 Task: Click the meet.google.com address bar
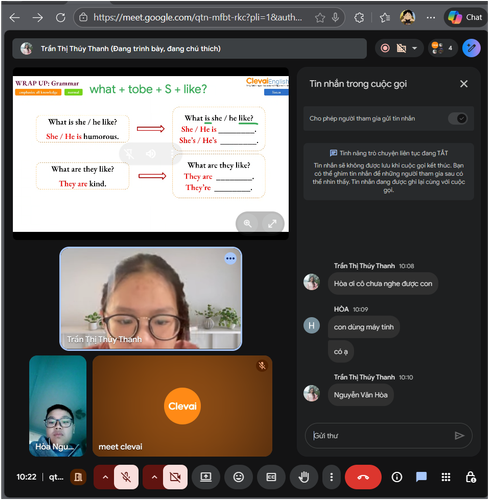[197, 17]
